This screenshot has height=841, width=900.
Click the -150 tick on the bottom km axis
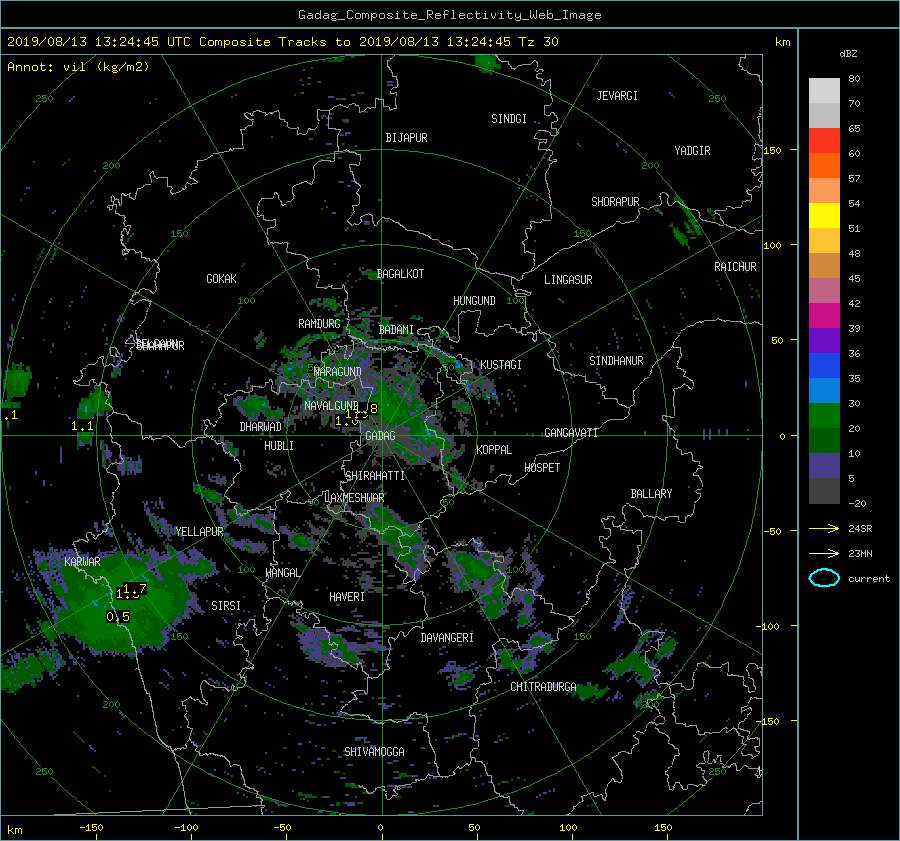click(x=91, y=828)
